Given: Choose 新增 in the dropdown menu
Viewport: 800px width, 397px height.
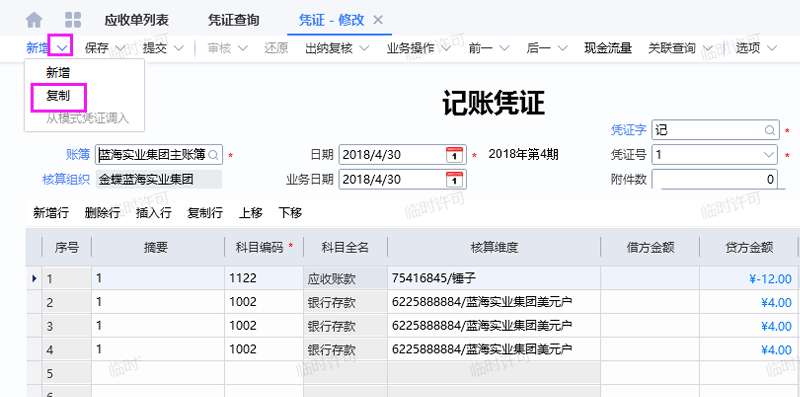Looking at the screenshot, I should point(58,73).
